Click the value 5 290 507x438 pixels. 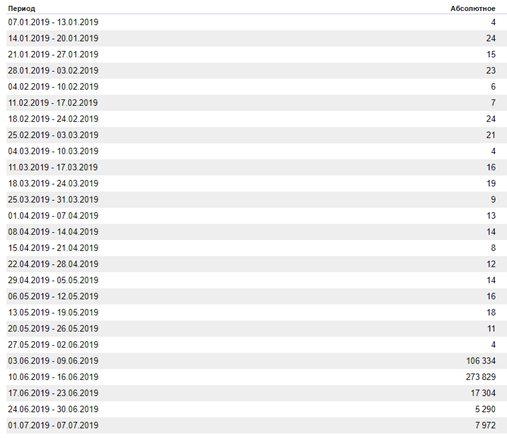click(485, 409)
